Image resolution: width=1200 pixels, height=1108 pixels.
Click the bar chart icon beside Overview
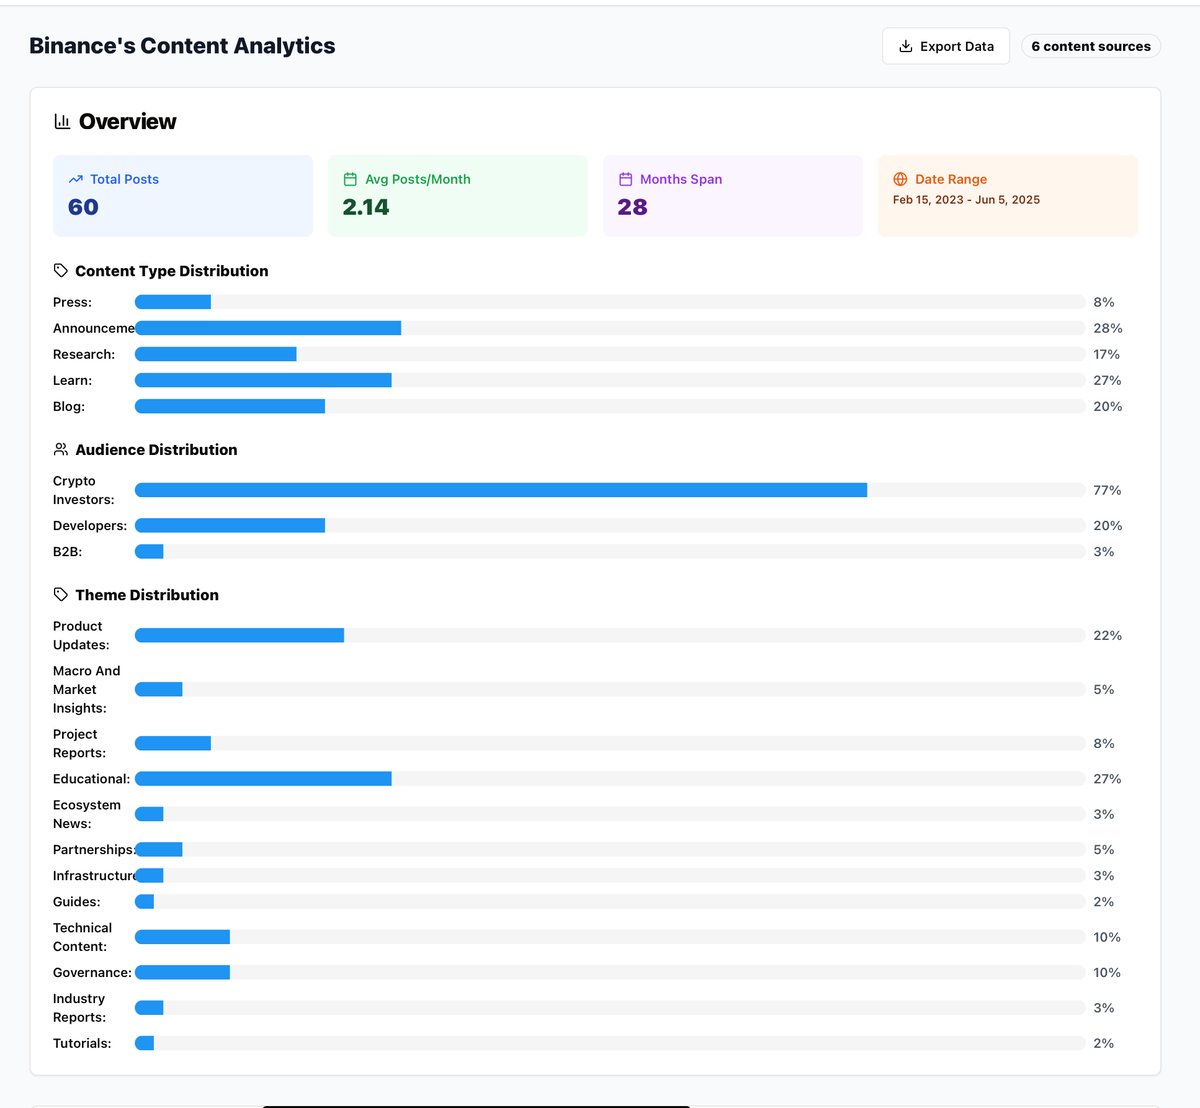[62, 121]
